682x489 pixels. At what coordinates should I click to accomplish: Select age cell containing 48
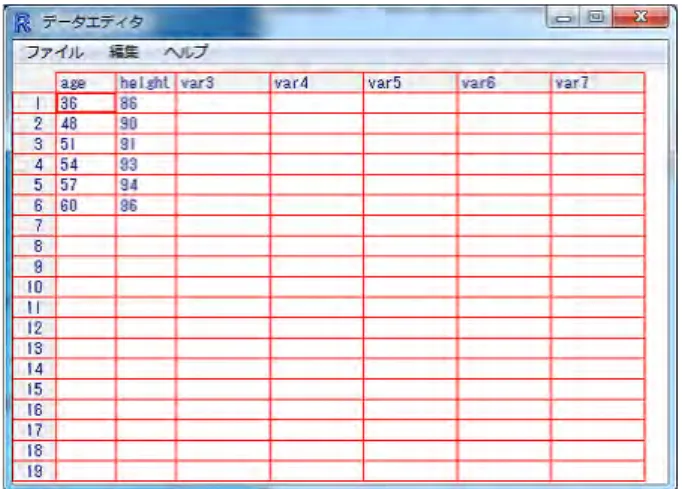86,124
